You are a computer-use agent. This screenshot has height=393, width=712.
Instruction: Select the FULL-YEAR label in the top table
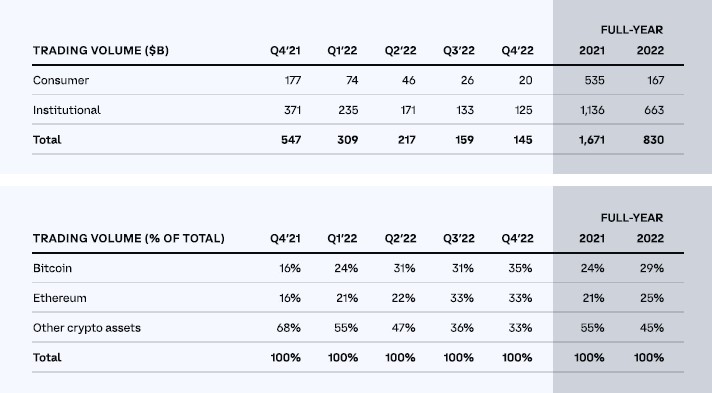pos(632,30)
